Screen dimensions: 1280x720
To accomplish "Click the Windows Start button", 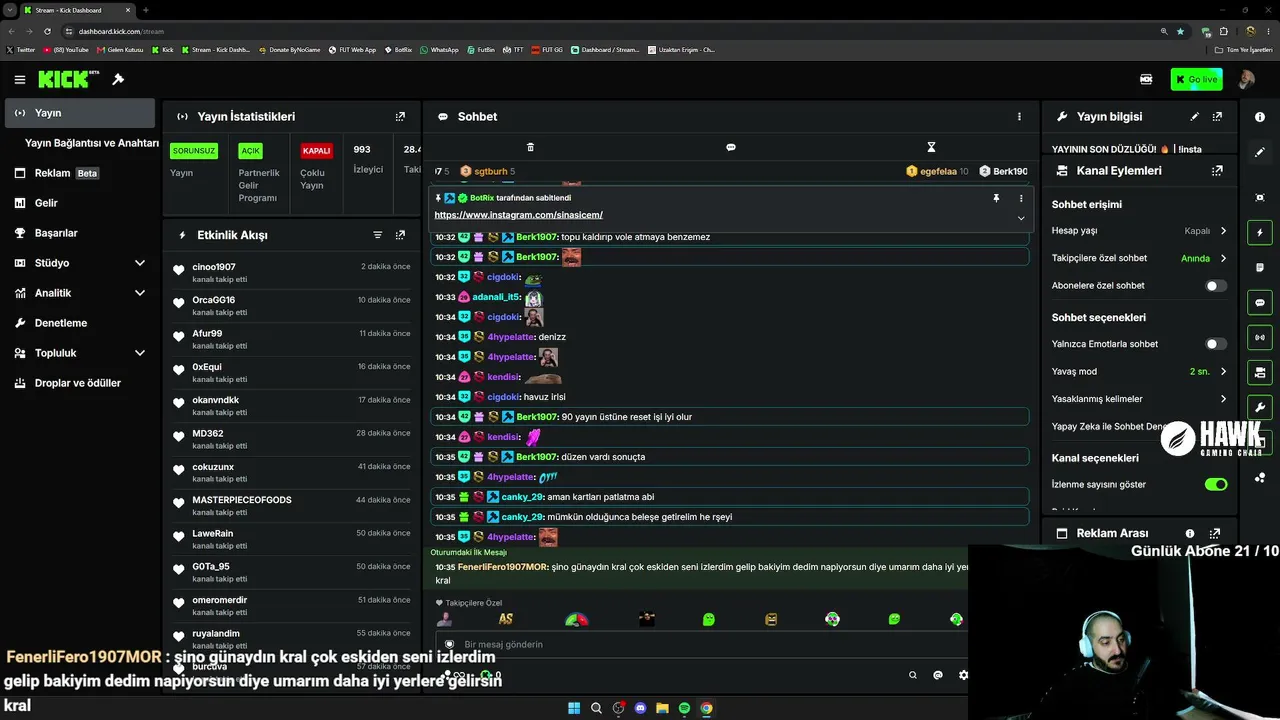I will 574,708.
